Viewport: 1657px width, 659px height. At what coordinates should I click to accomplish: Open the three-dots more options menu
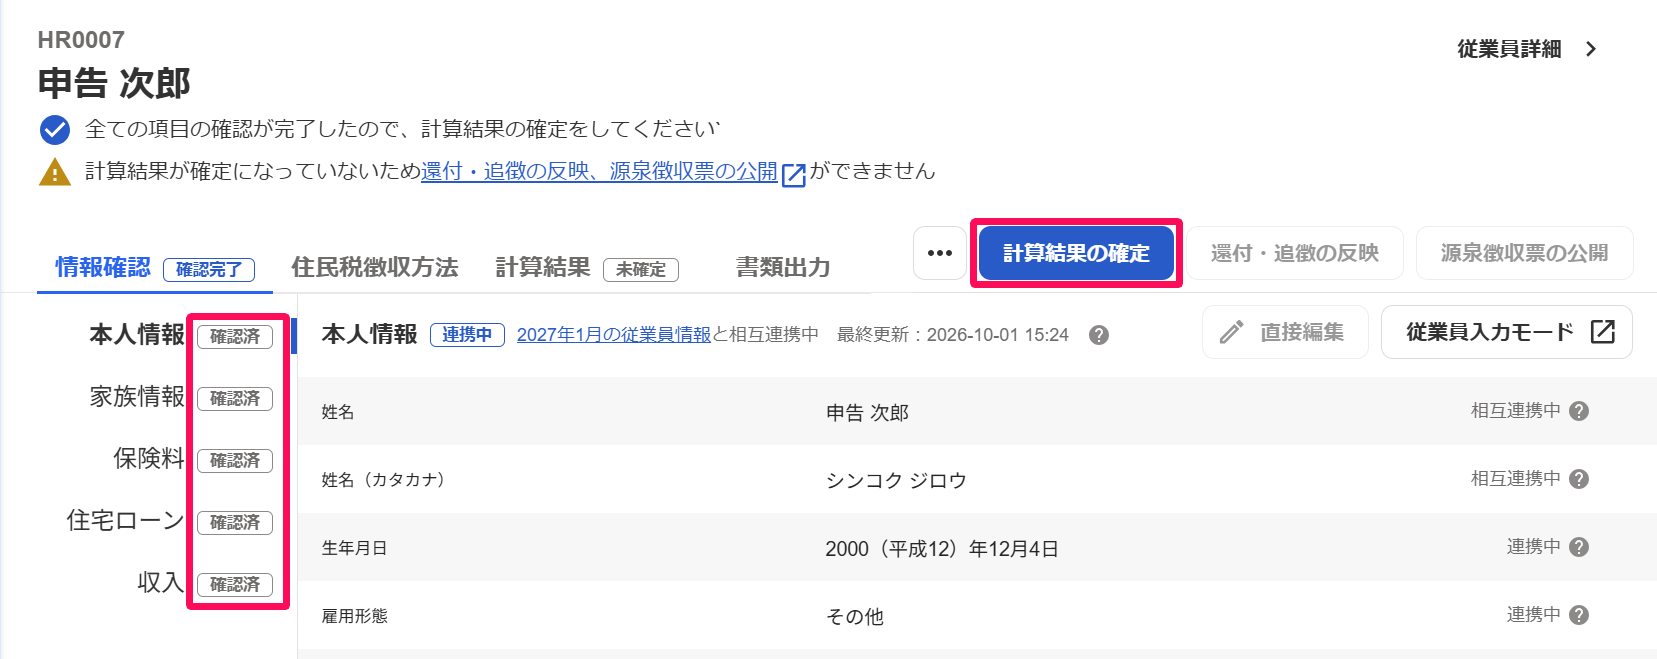[940, 253]
